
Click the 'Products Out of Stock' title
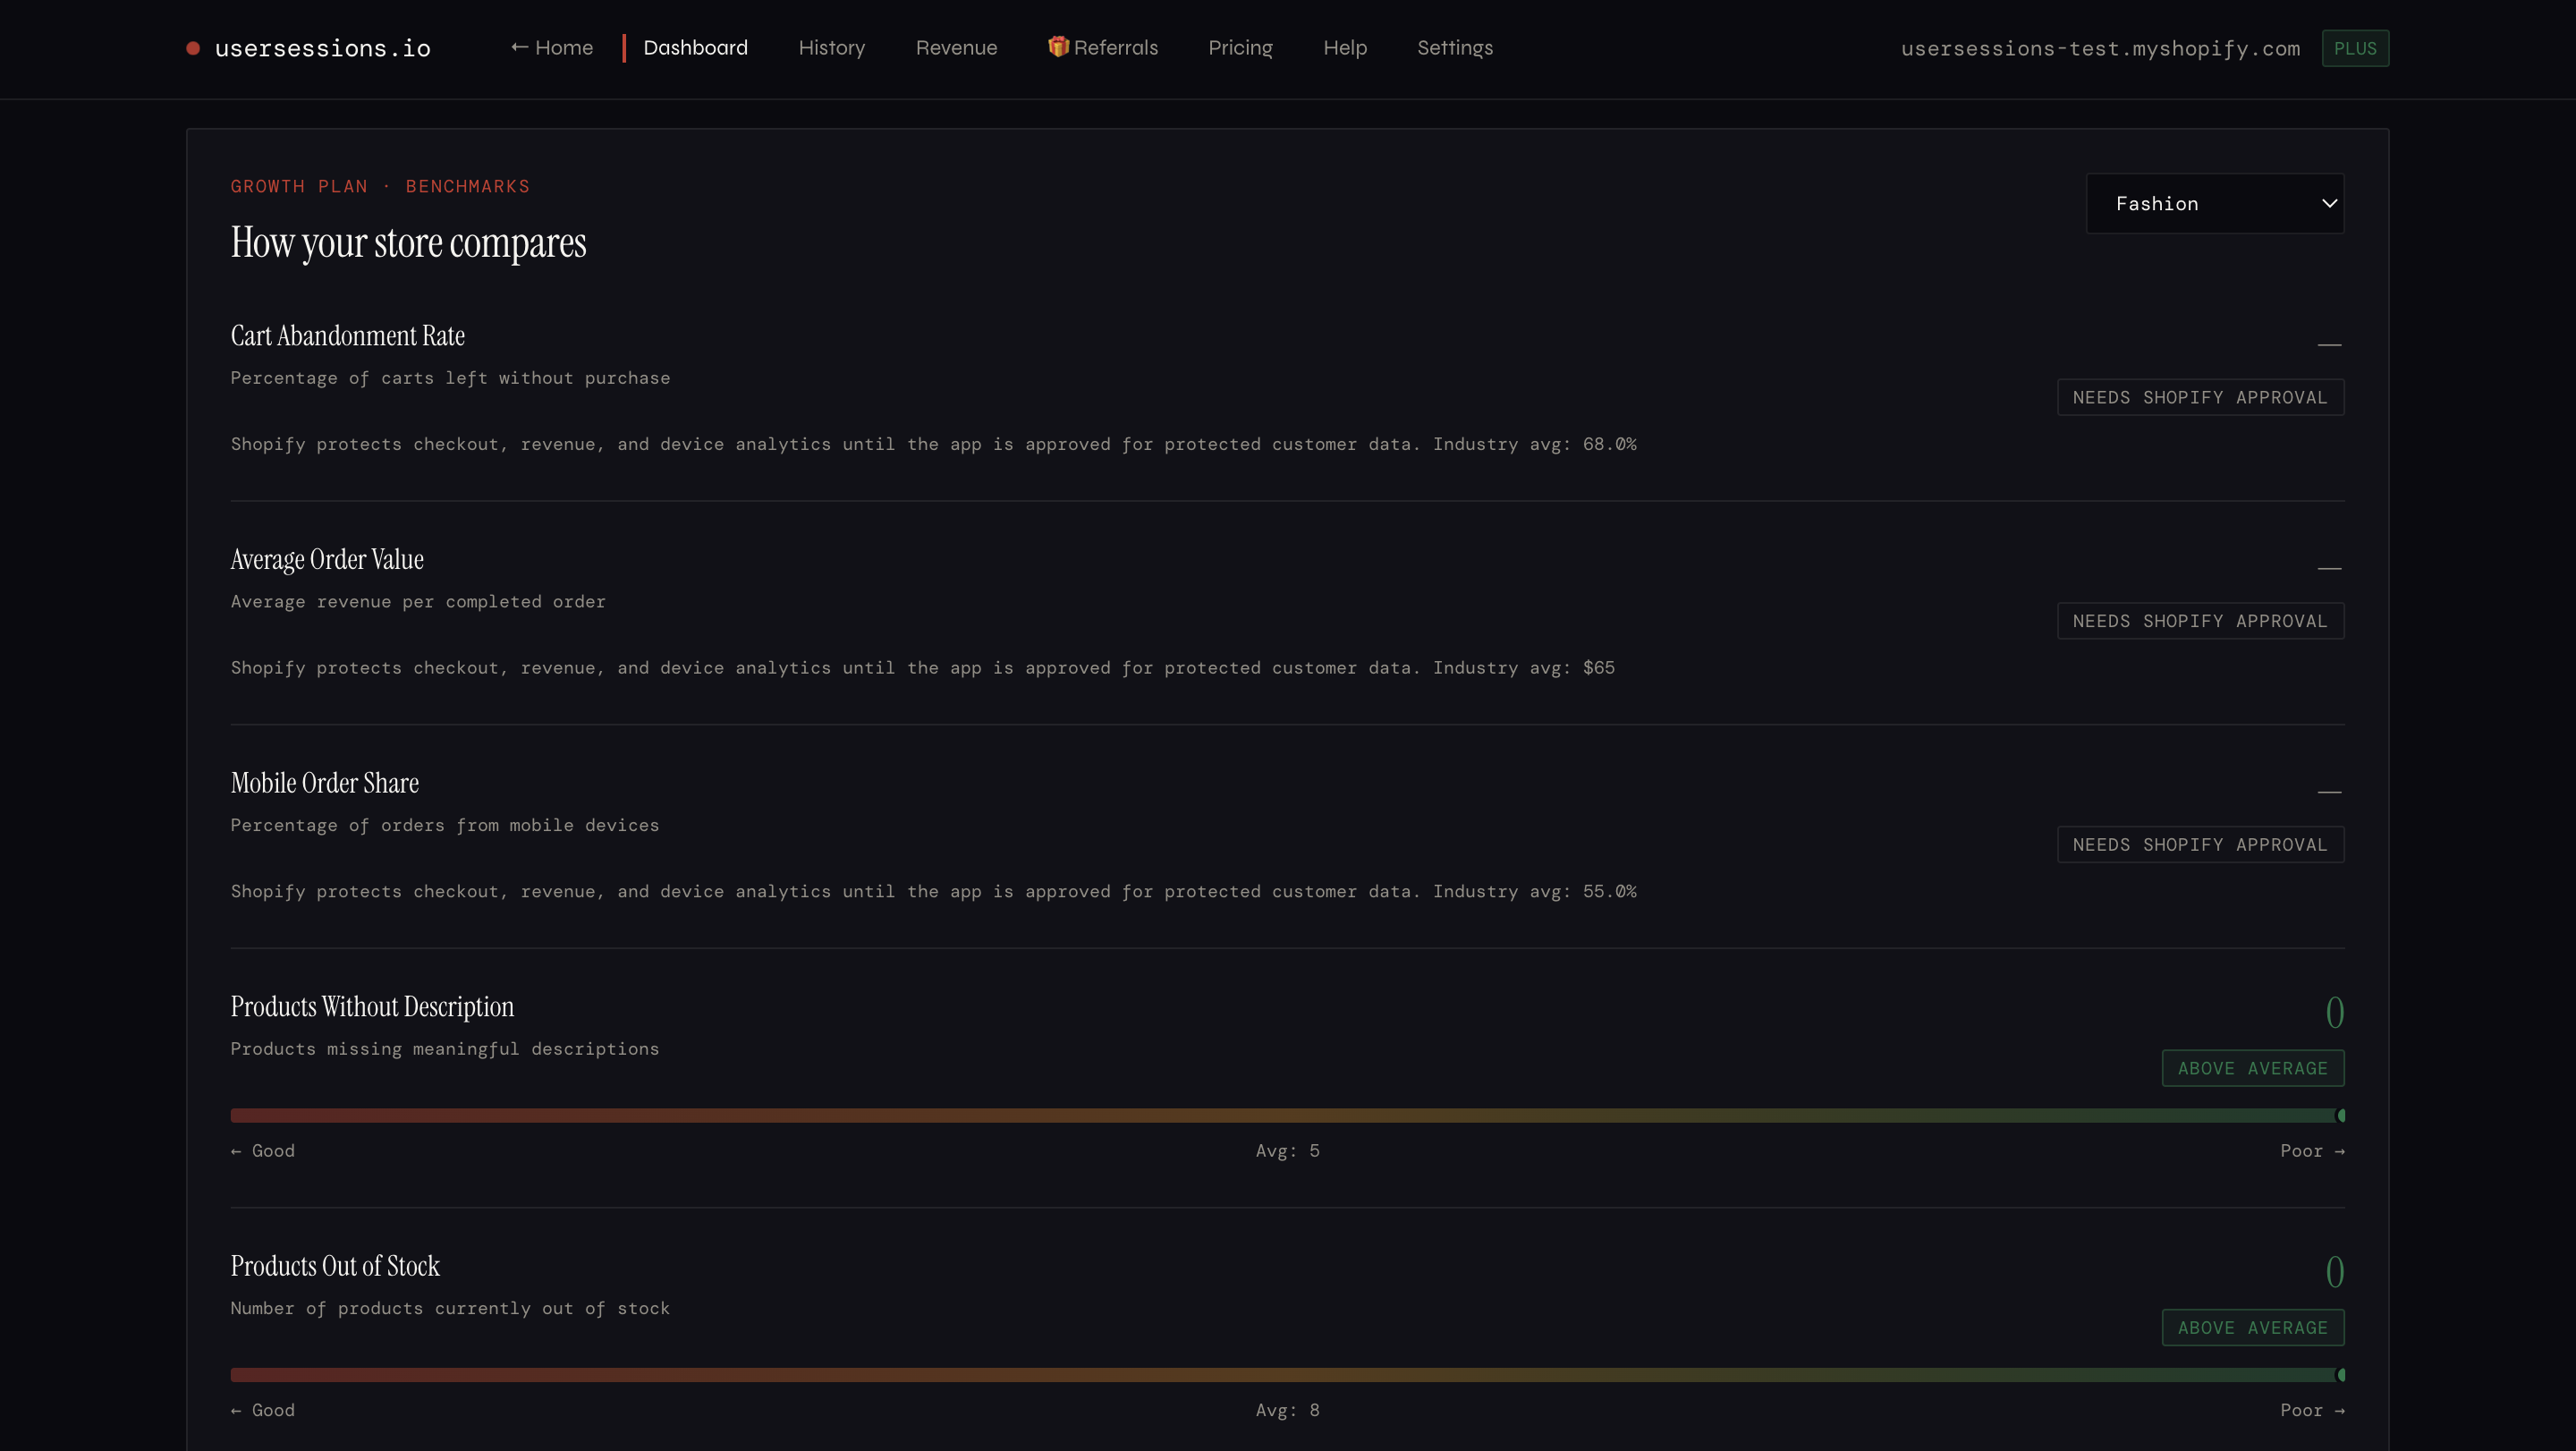tap(335, 1267)
